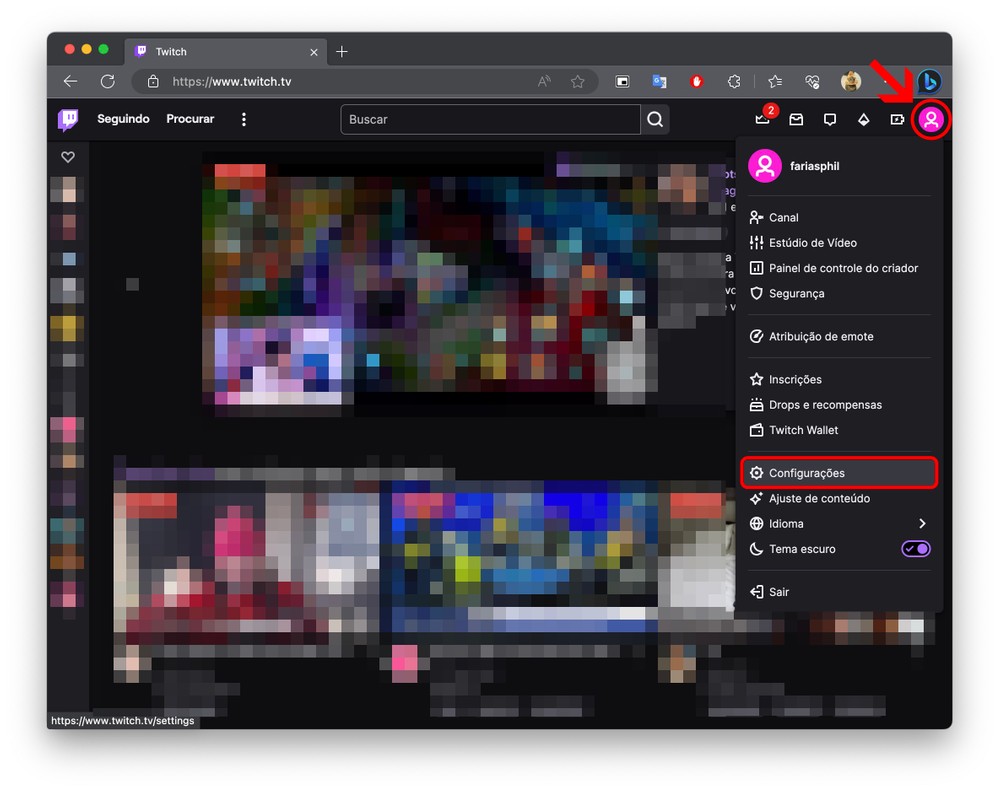Toggle the Tema escuro dark theme switch
This screenshot has height=792, width=1000.
click(x=916, y=549)
